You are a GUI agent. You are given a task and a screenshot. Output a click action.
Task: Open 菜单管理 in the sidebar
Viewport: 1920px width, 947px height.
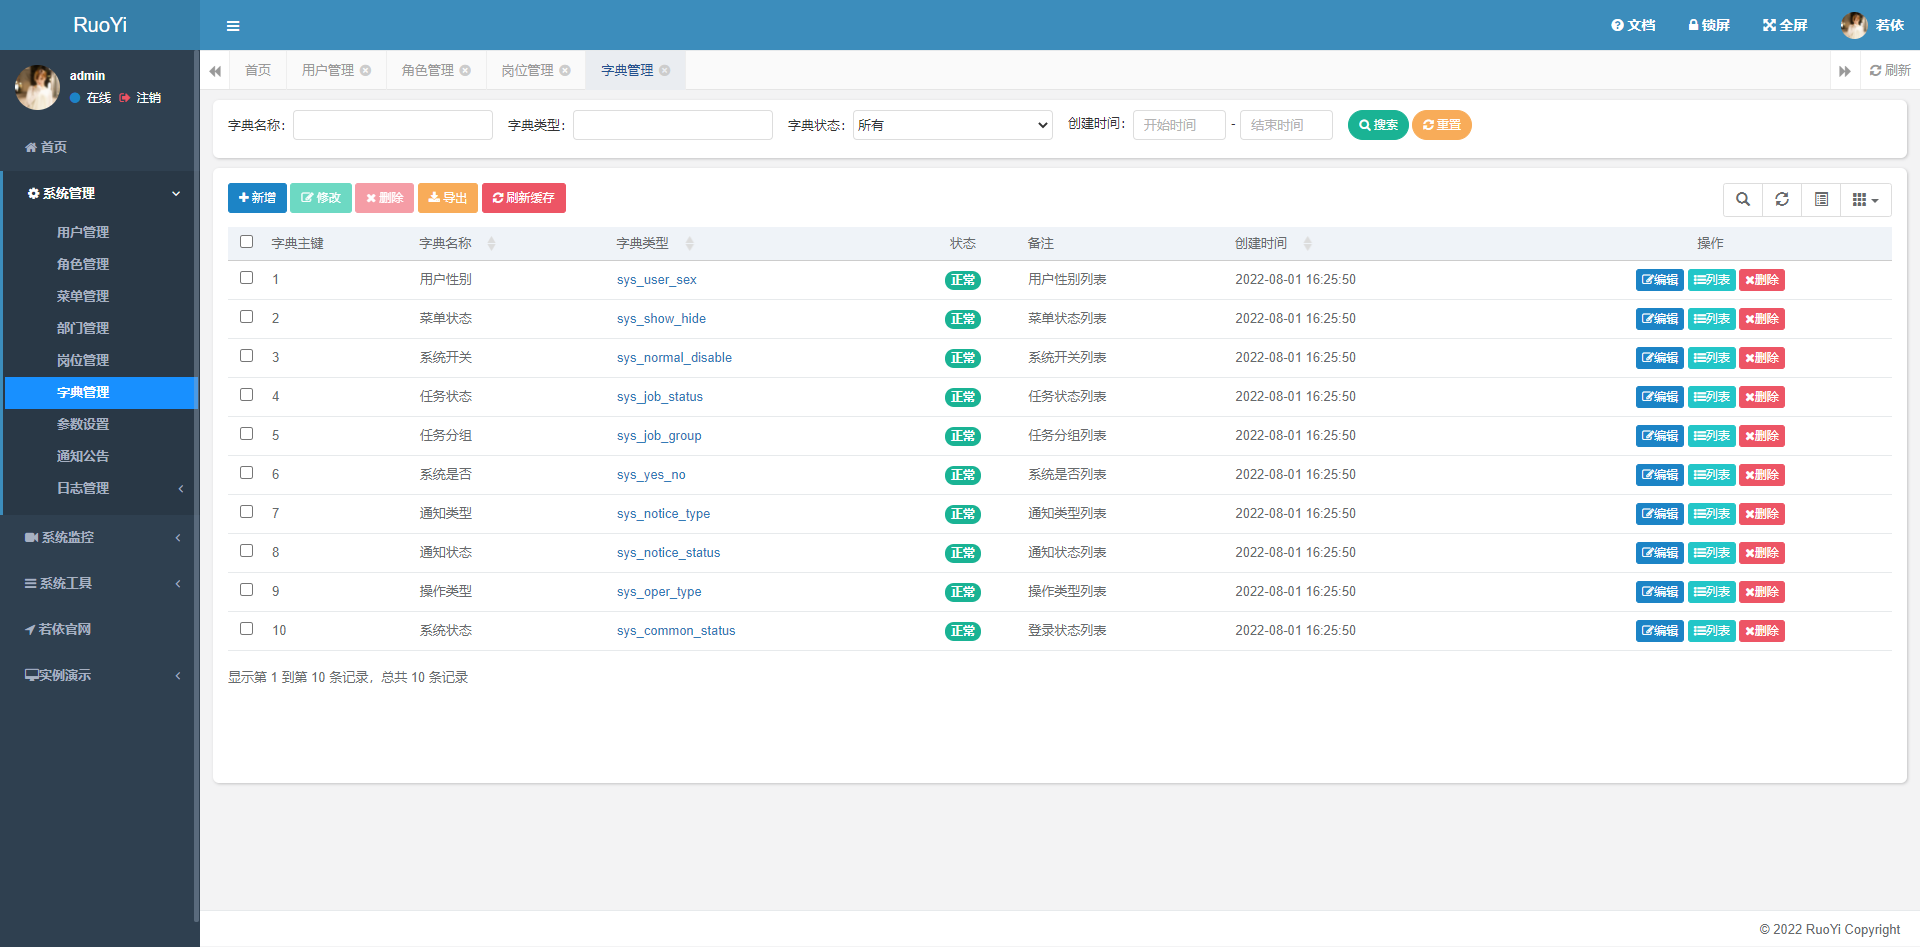point(83,296)
